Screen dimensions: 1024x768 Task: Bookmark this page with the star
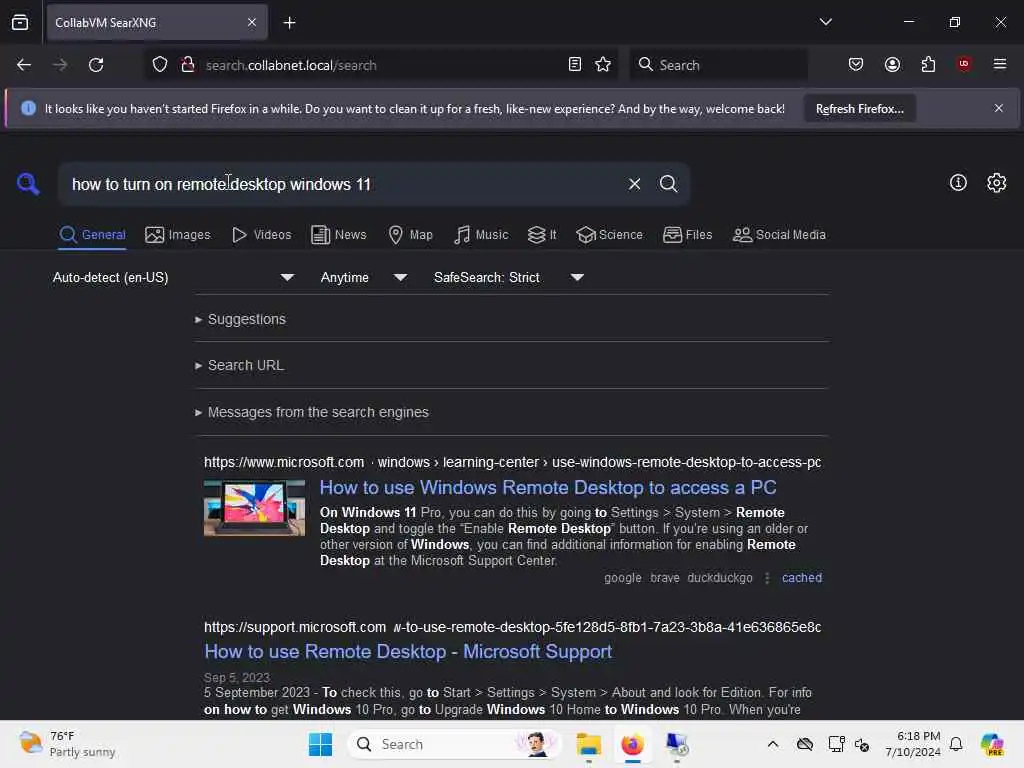point(603,65)
